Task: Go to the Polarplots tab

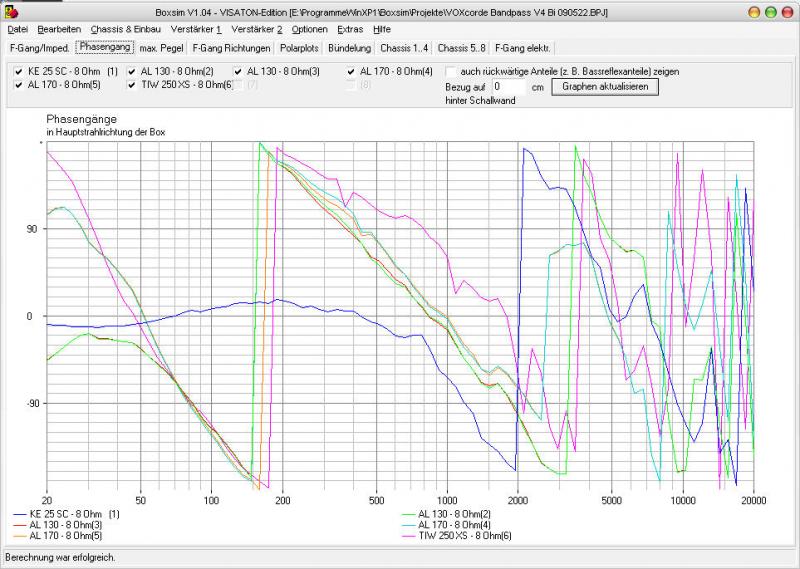Action: pos(300,48)
